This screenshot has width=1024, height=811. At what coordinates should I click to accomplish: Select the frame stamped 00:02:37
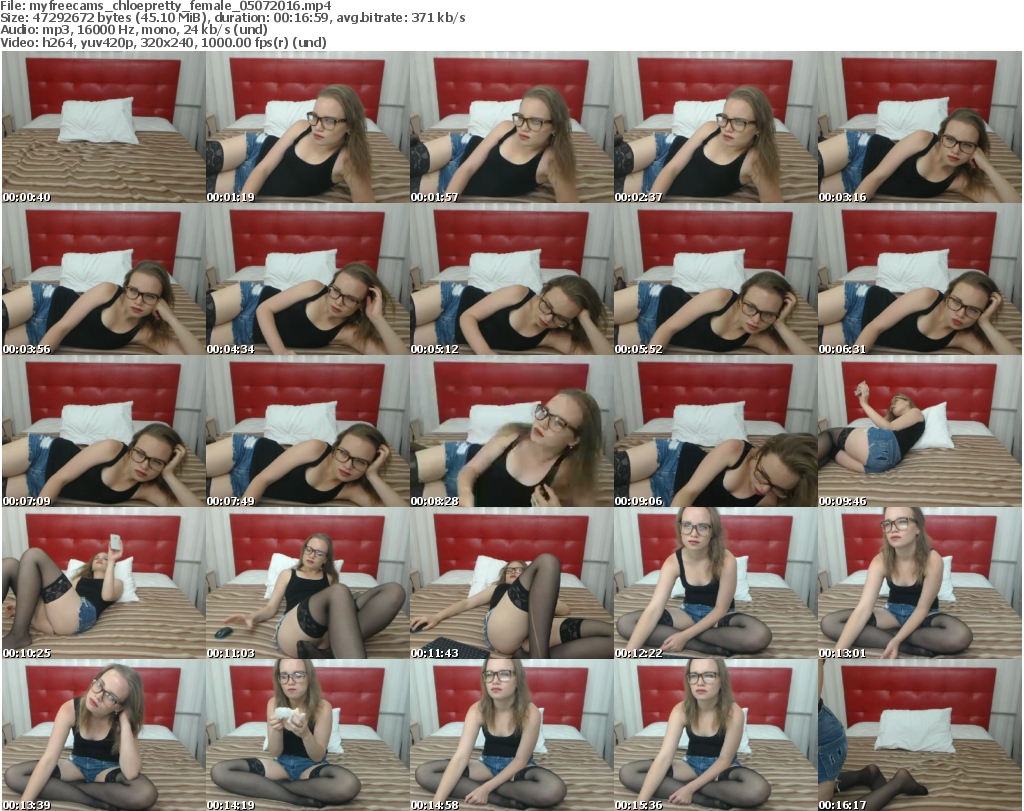tap(715, 127)
